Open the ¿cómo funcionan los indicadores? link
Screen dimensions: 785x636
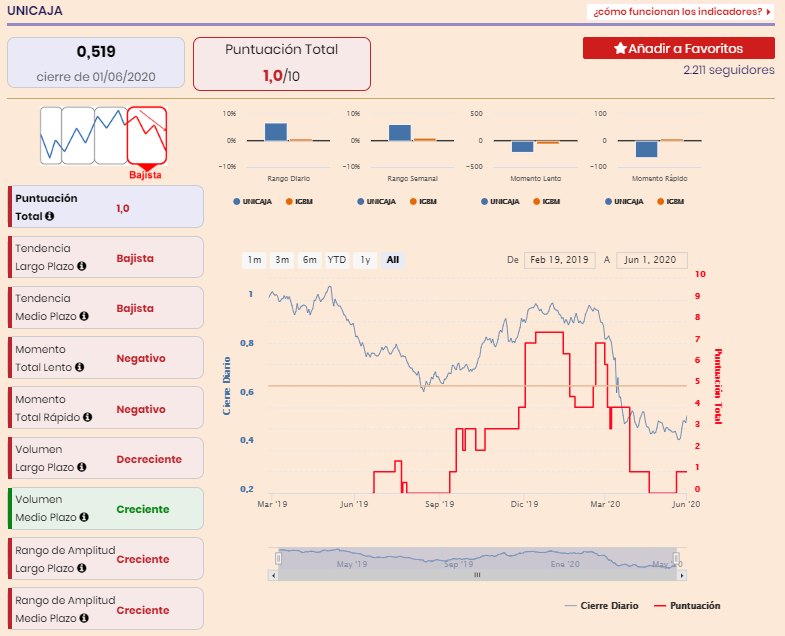click(680, 12)
